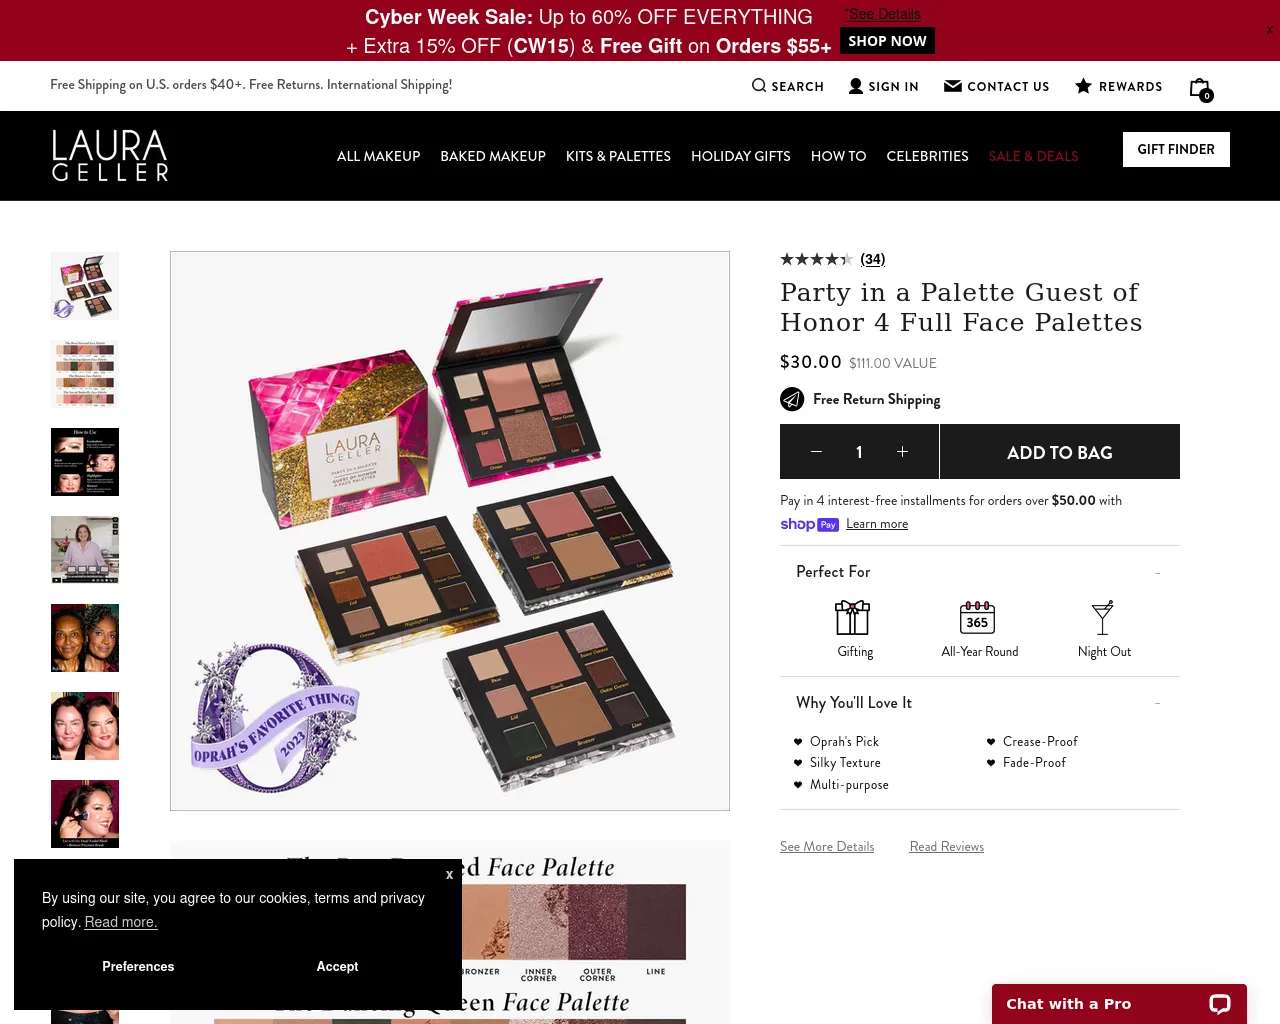Click the star rating with 34 reviews

(x=832, y=259)
